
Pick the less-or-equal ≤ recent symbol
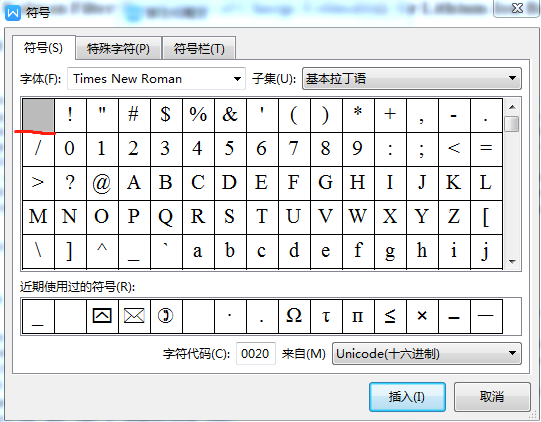tap(390, 316)
